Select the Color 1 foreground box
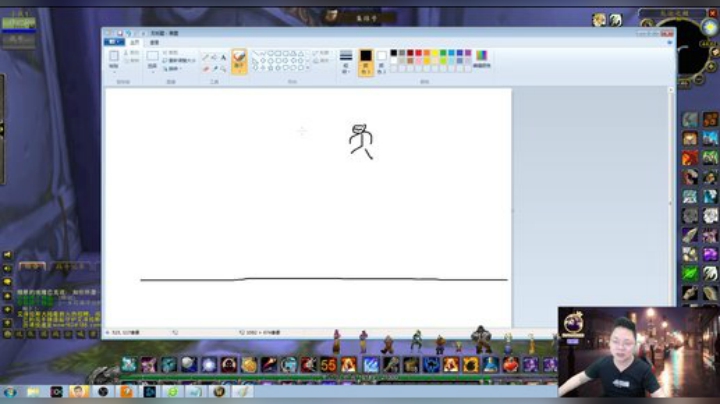 coord(366,62)
